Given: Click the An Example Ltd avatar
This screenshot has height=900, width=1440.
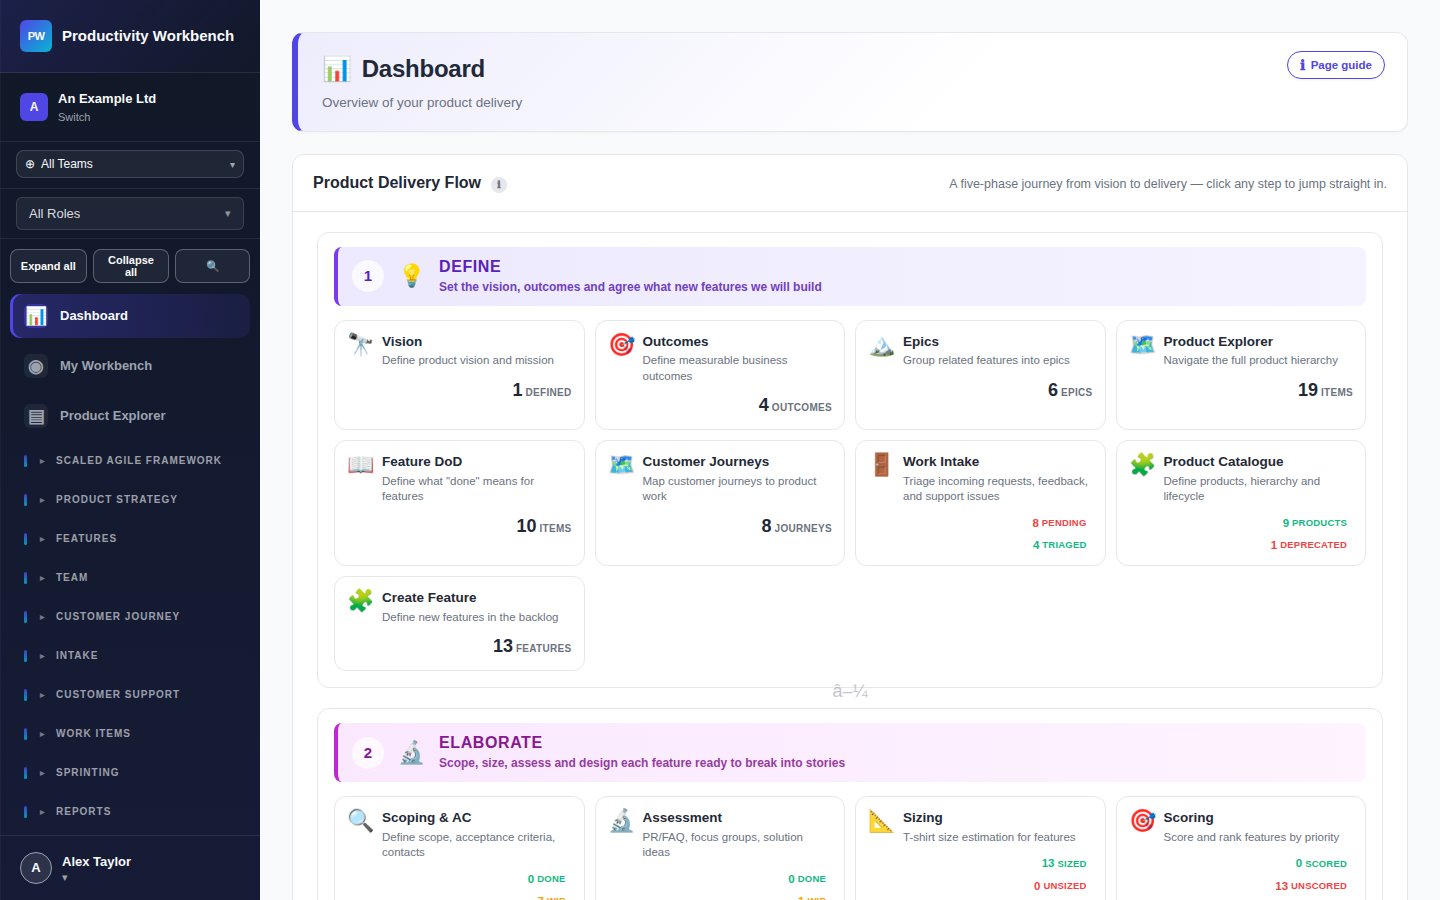Looking at the screenshot, I should [x=34, y=107].
